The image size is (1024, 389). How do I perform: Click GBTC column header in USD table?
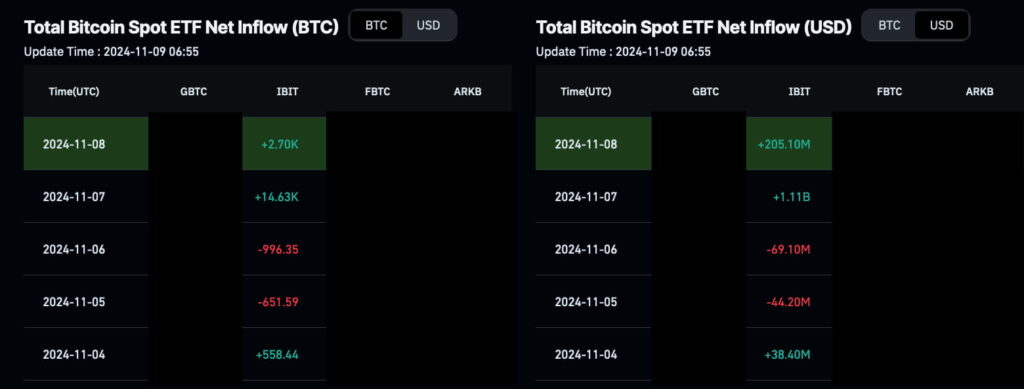tap(705, 91)
